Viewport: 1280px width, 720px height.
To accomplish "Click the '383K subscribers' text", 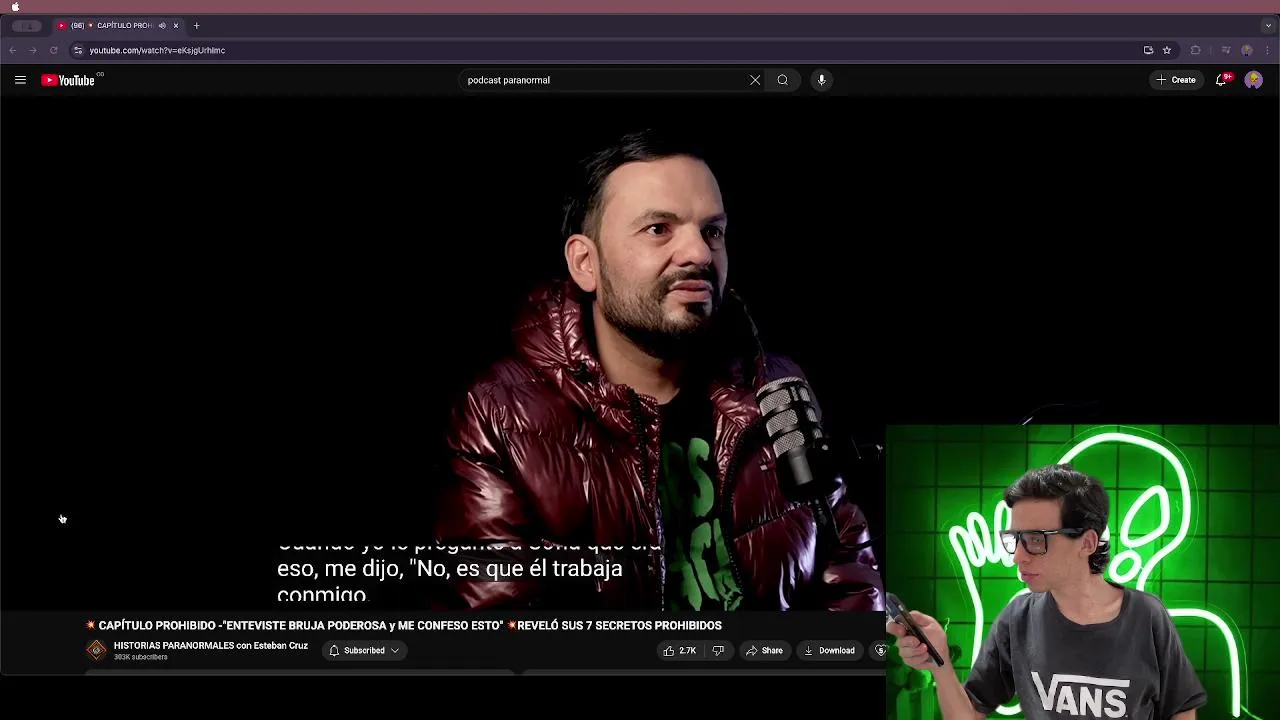I will click(x=141, y=657).
